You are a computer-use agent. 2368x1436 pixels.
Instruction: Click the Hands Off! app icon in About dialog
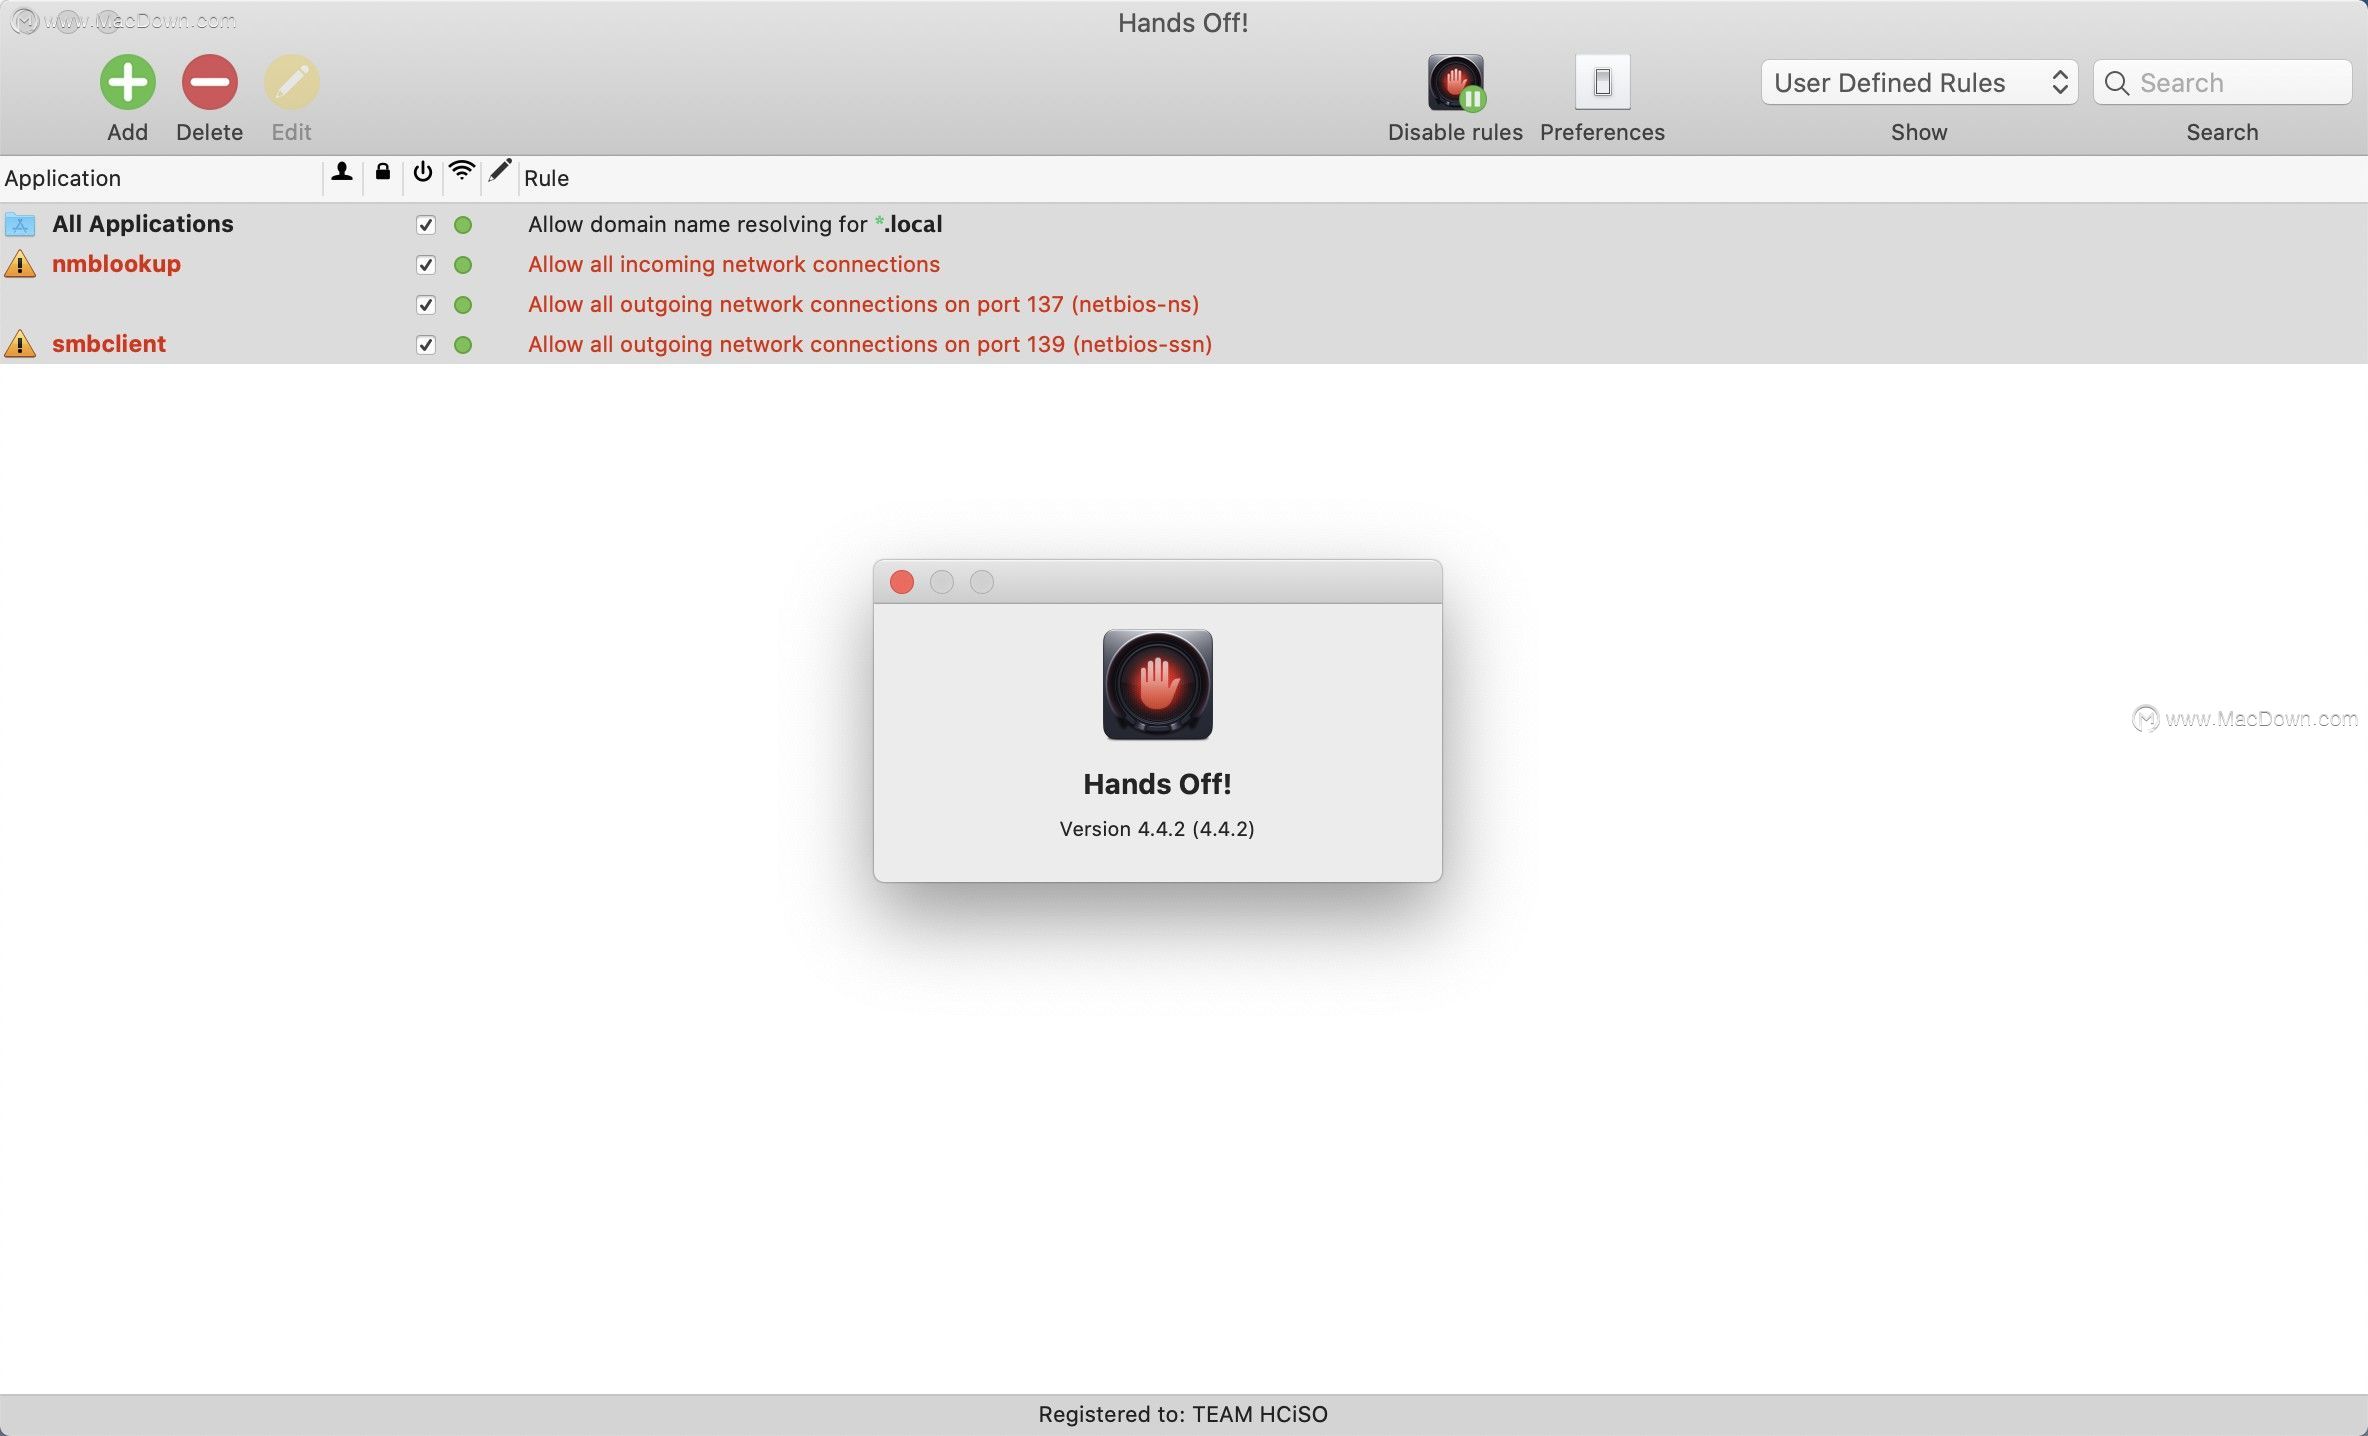[x=1157, y=685]
